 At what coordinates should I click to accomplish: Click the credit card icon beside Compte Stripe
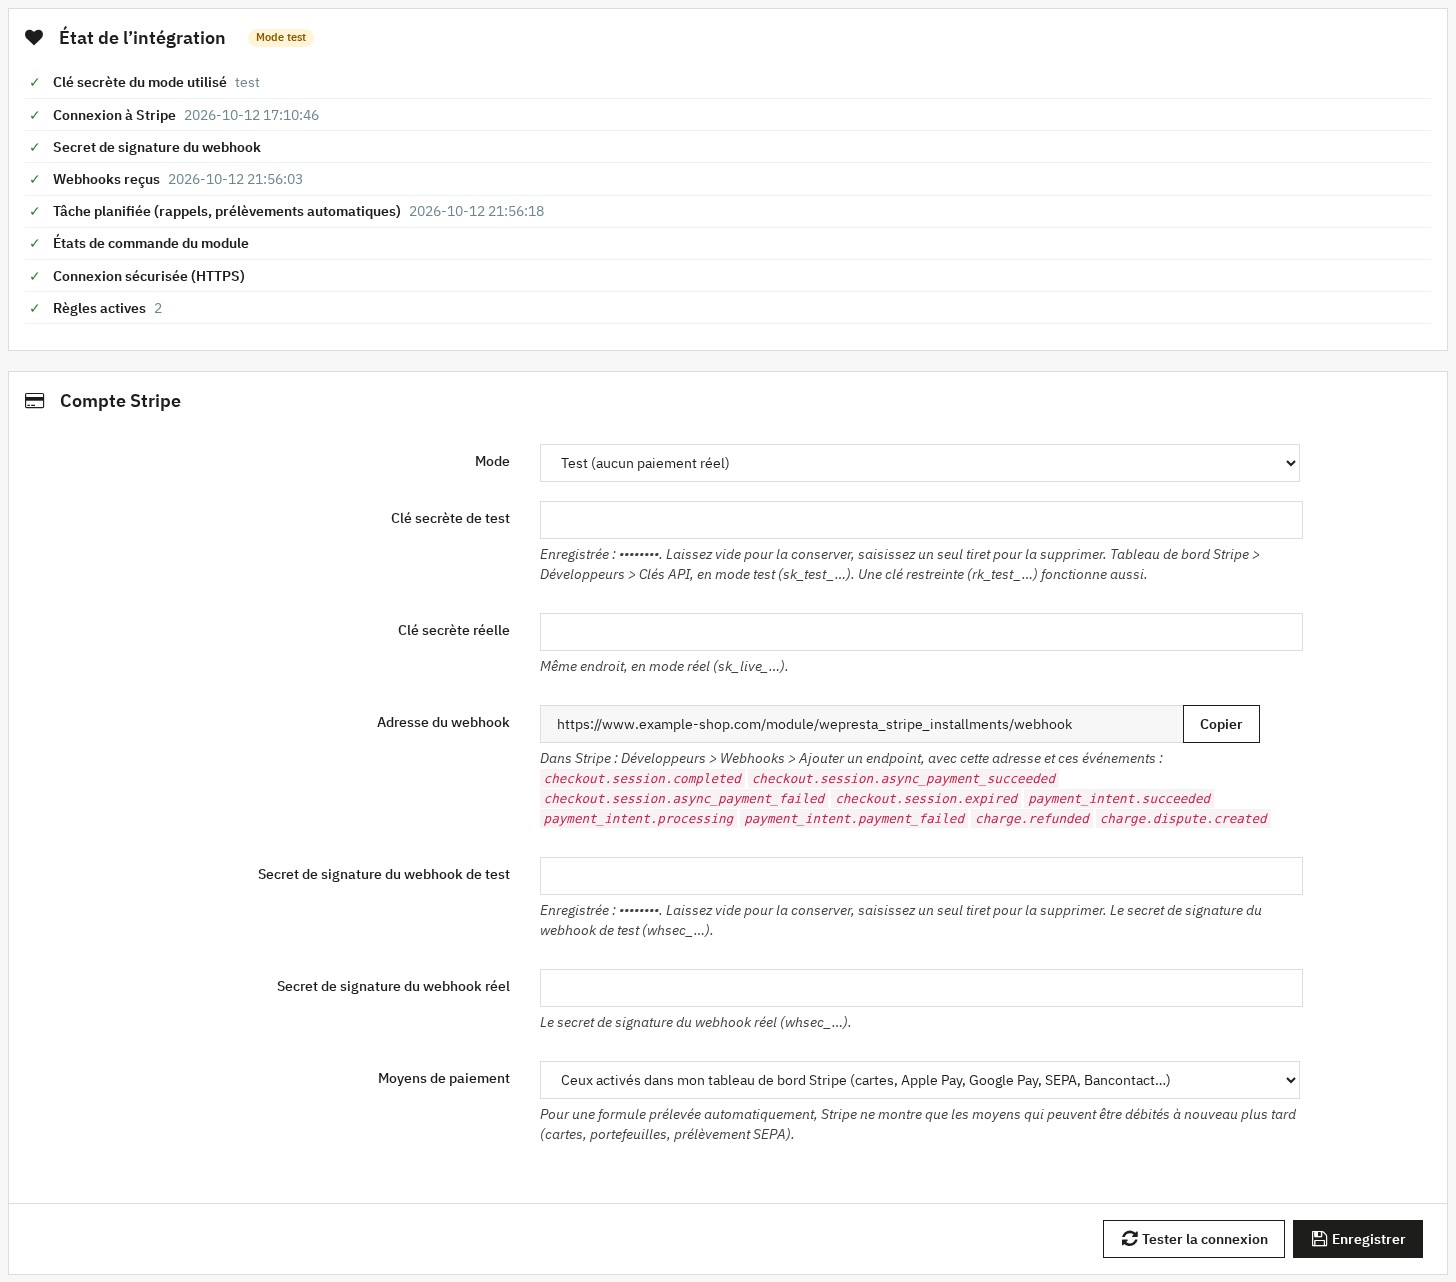(35, 401)
